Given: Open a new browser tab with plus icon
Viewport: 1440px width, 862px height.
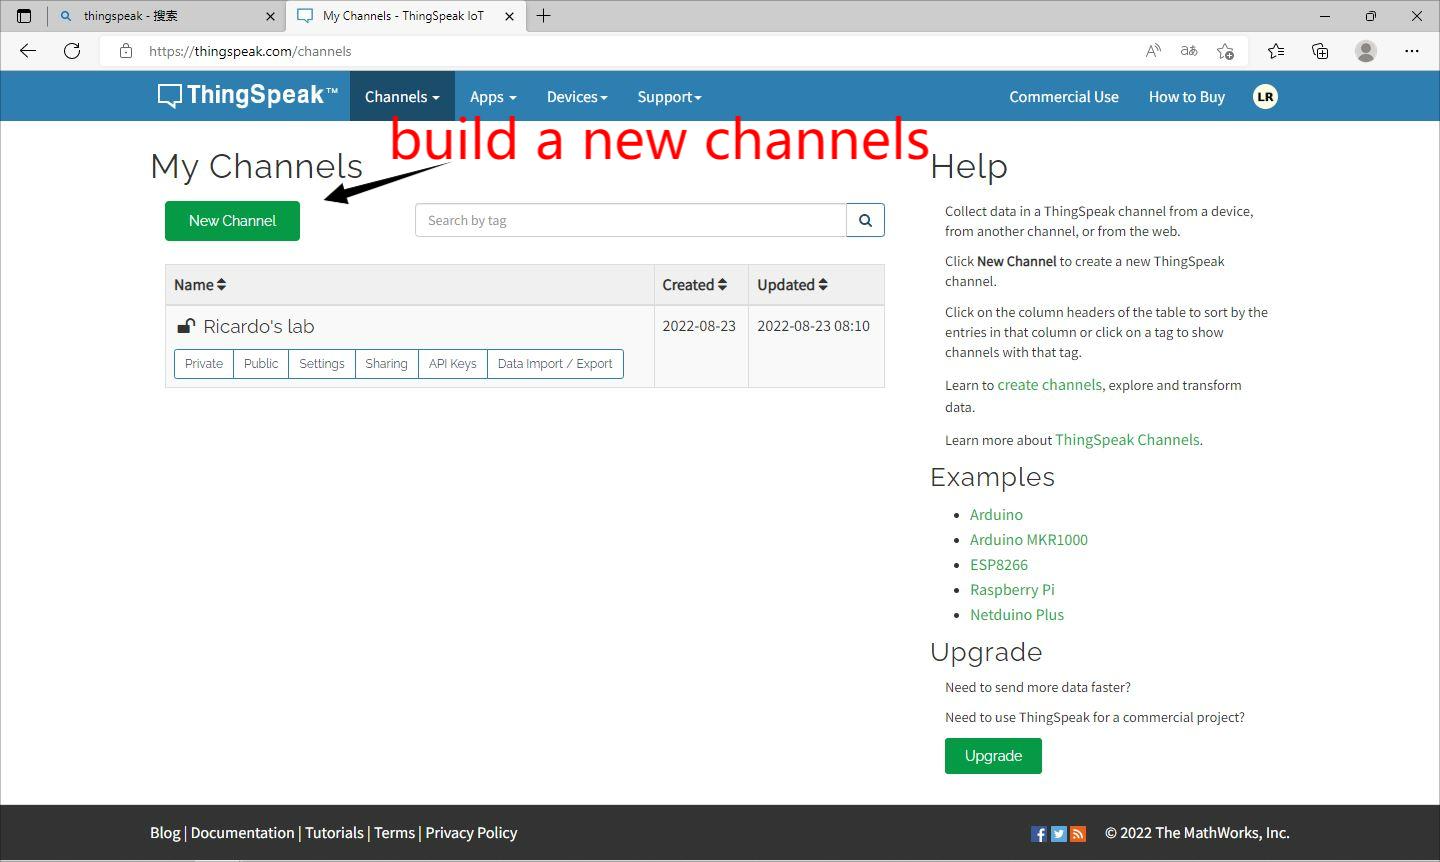Looking at the screenshot, I should point(544,16).
